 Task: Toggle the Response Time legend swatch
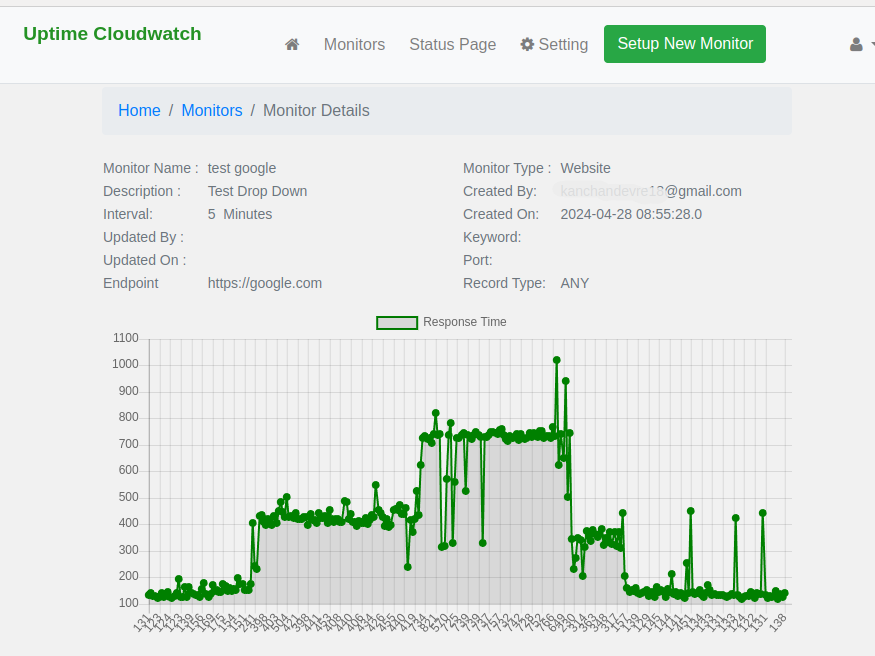tap(397, 322)
